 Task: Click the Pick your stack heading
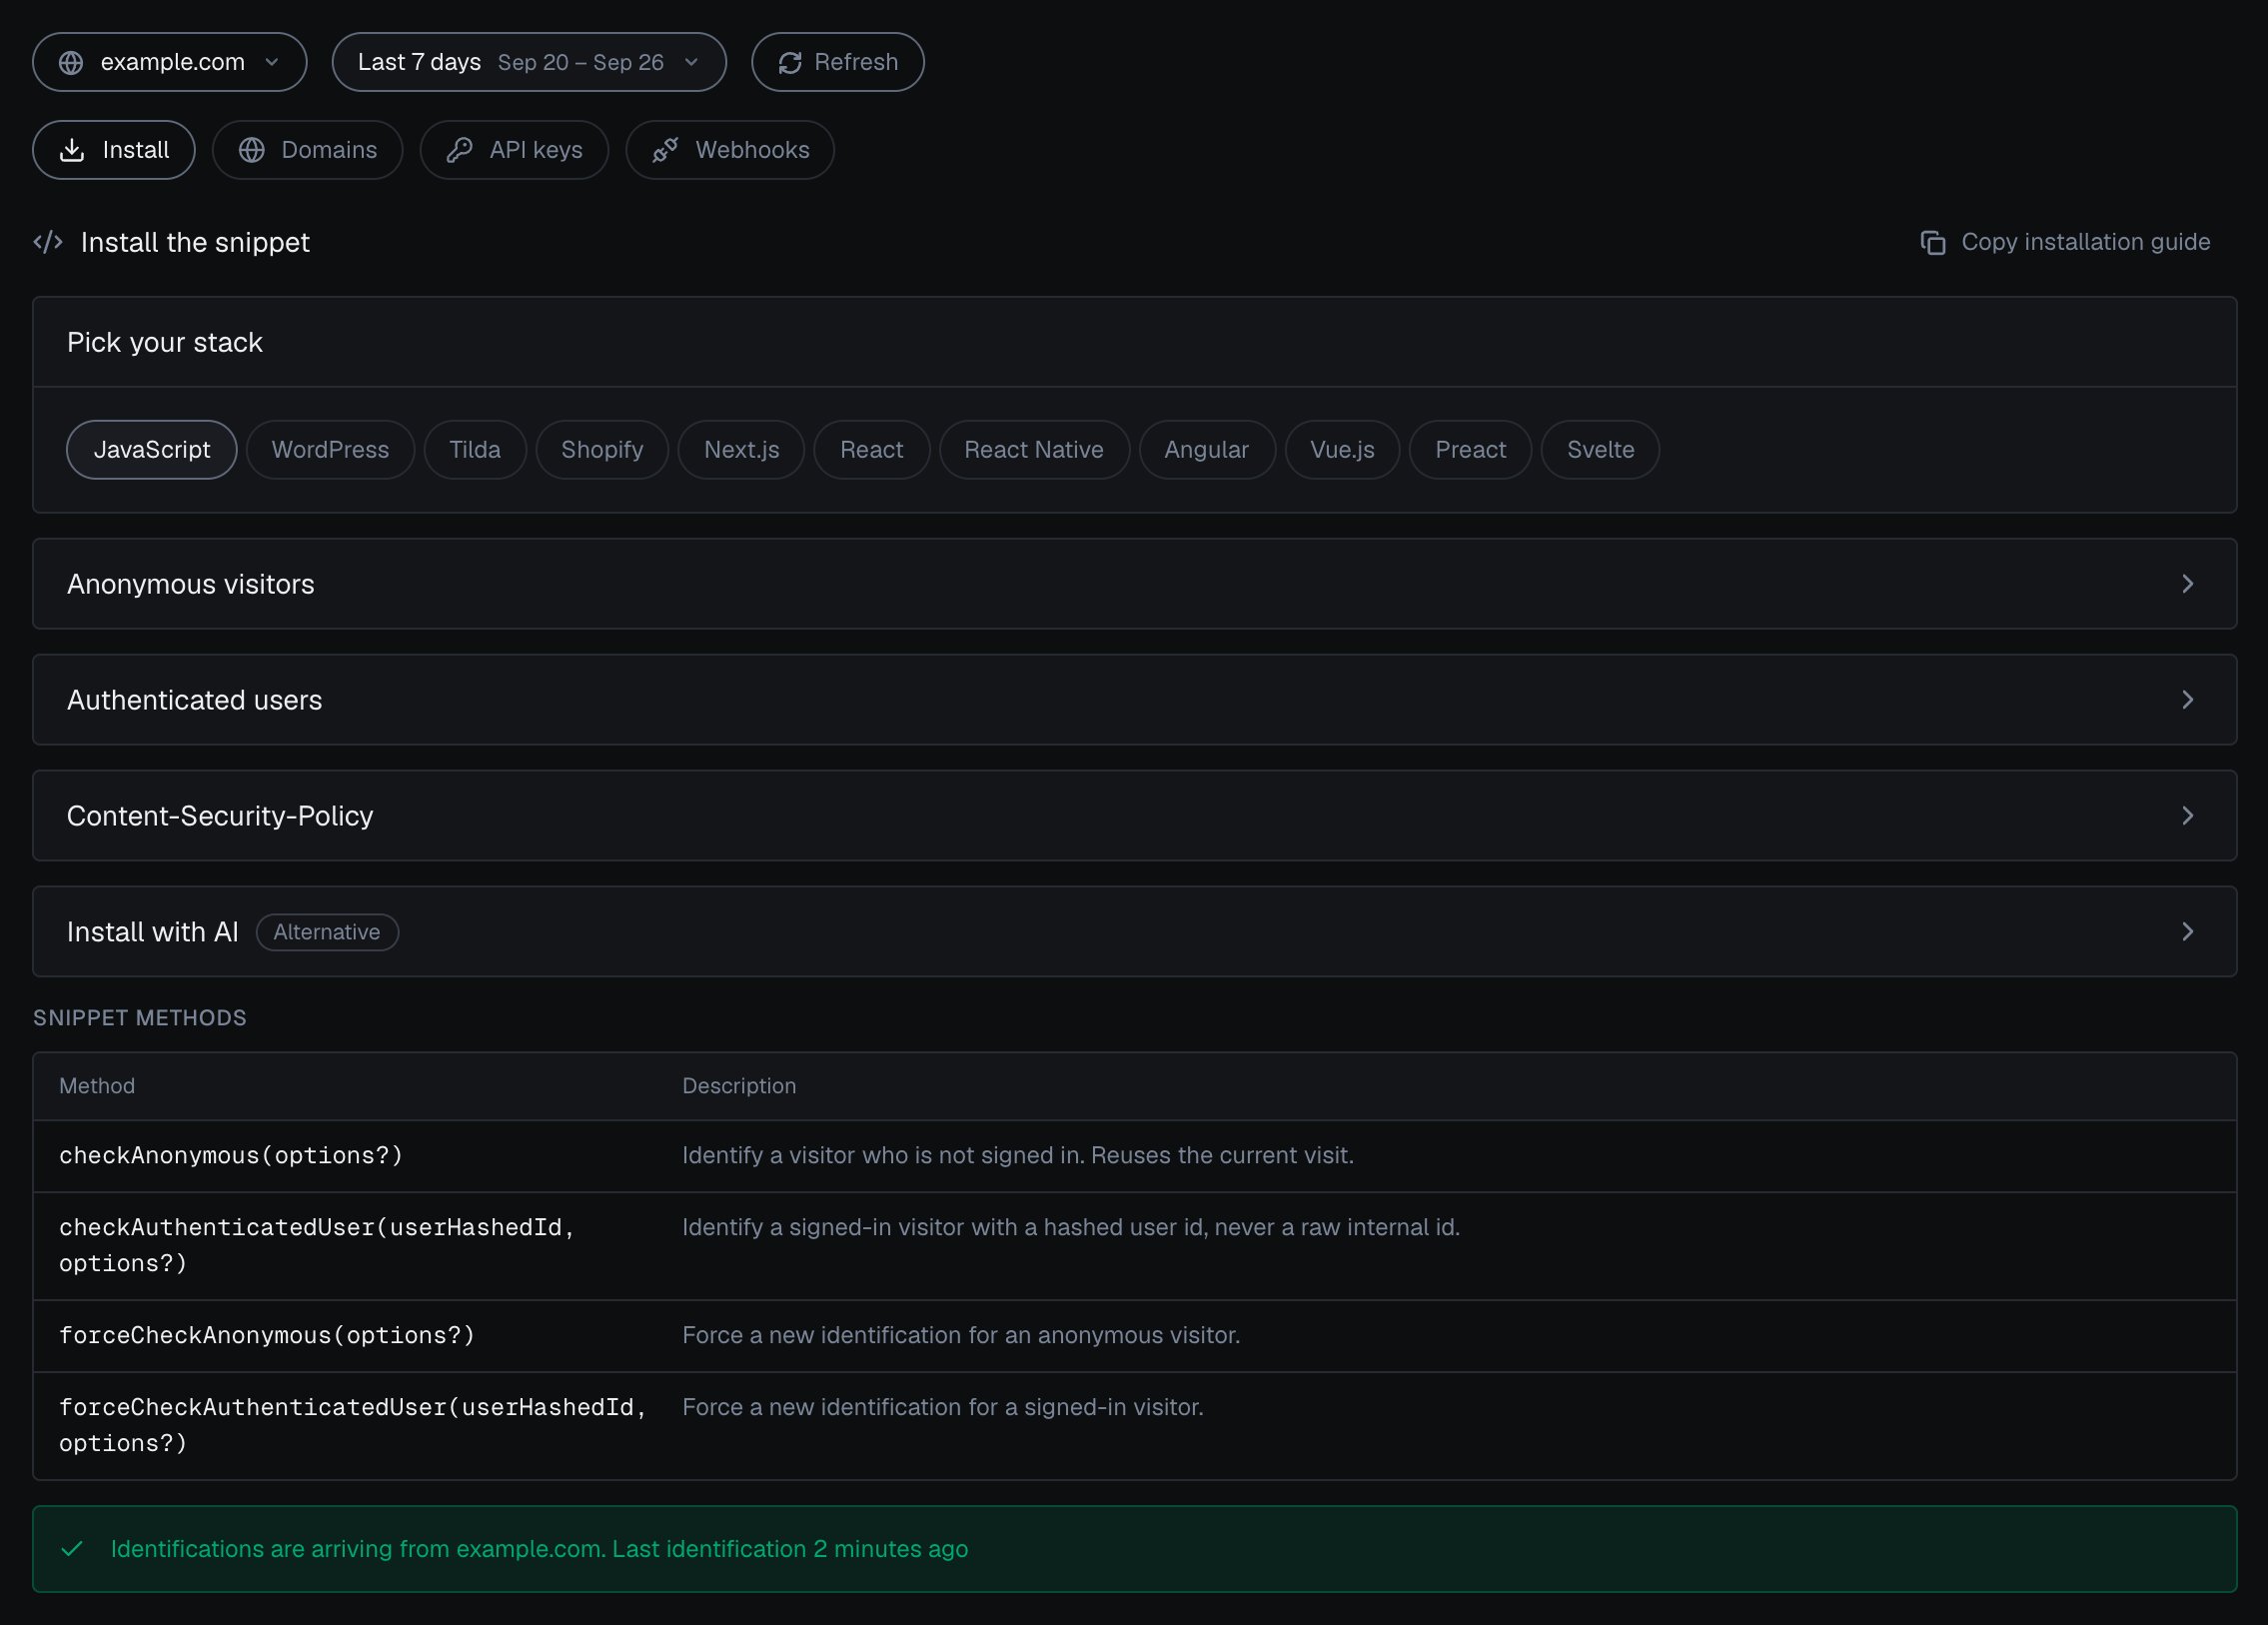tap(165, 342)
